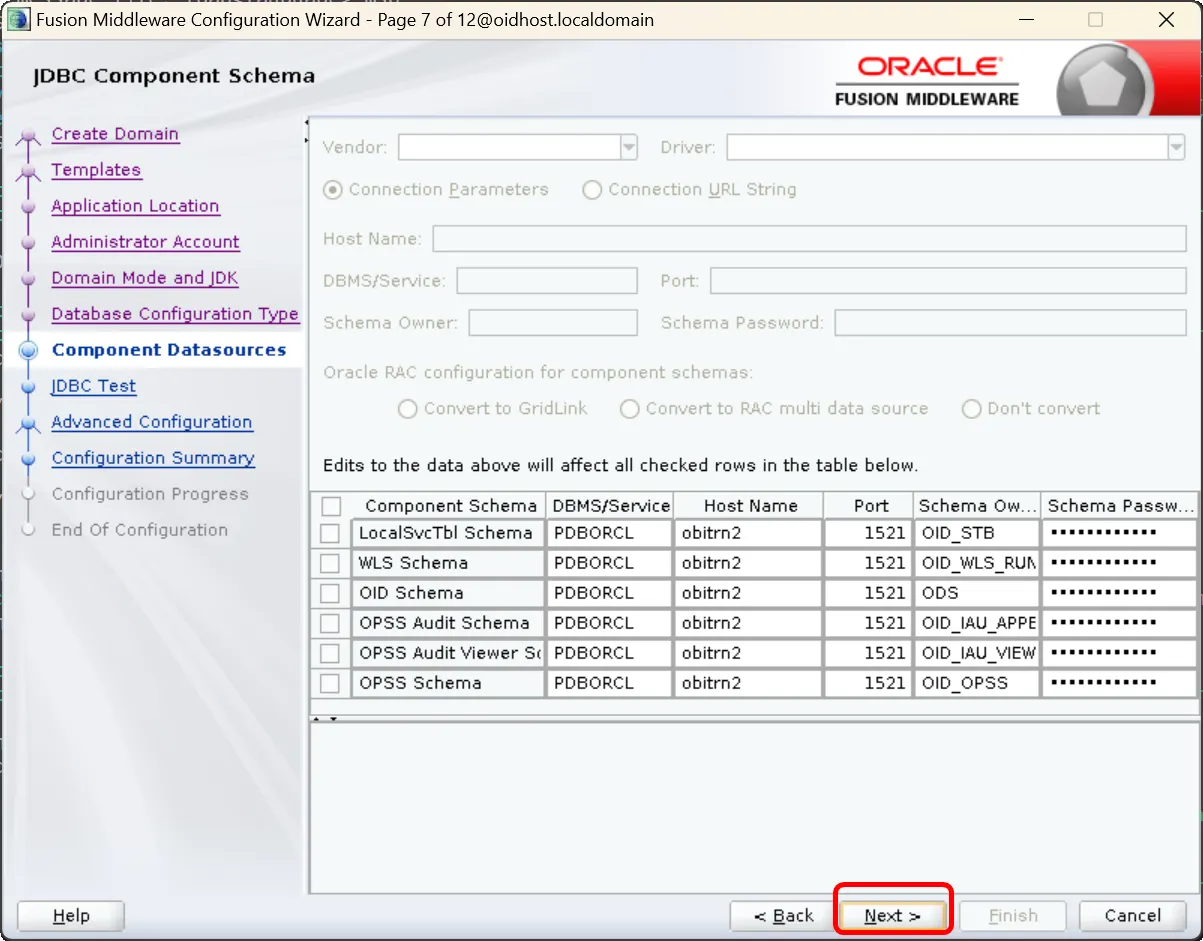Click password cell of OID Schema row
This screenshot has width=1203, height=941.
1118,593
